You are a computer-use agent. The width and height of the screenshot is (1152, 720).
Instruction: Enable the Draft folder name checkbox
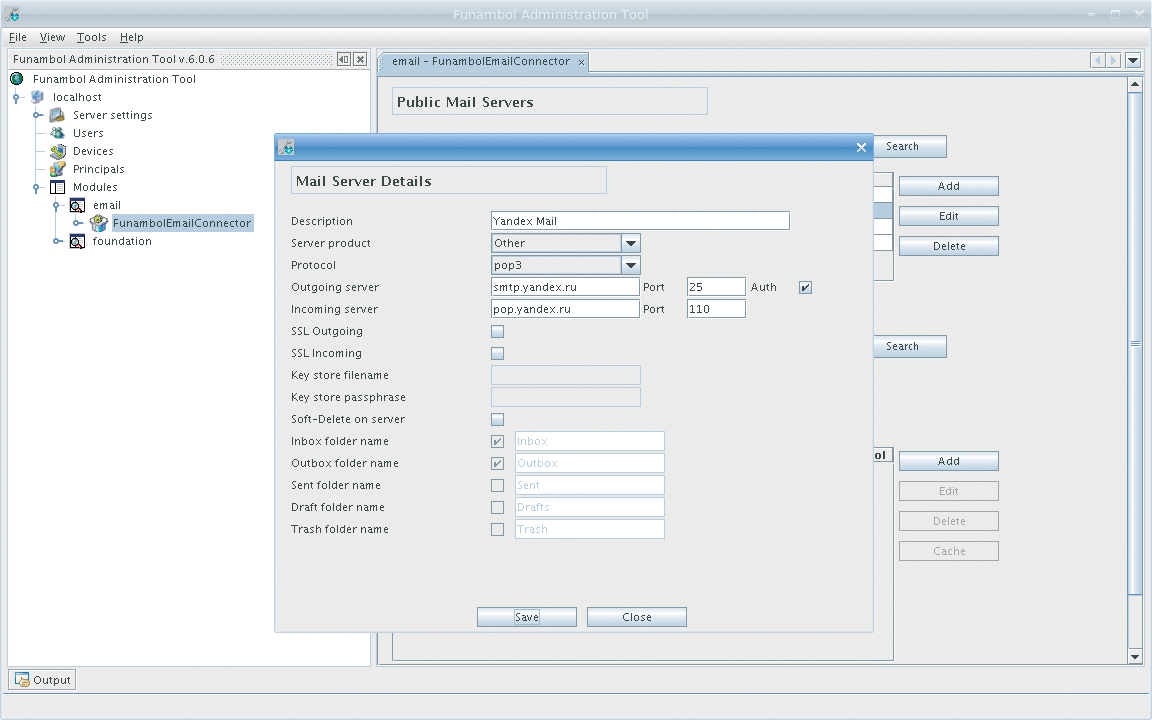(x=497, y=508)
